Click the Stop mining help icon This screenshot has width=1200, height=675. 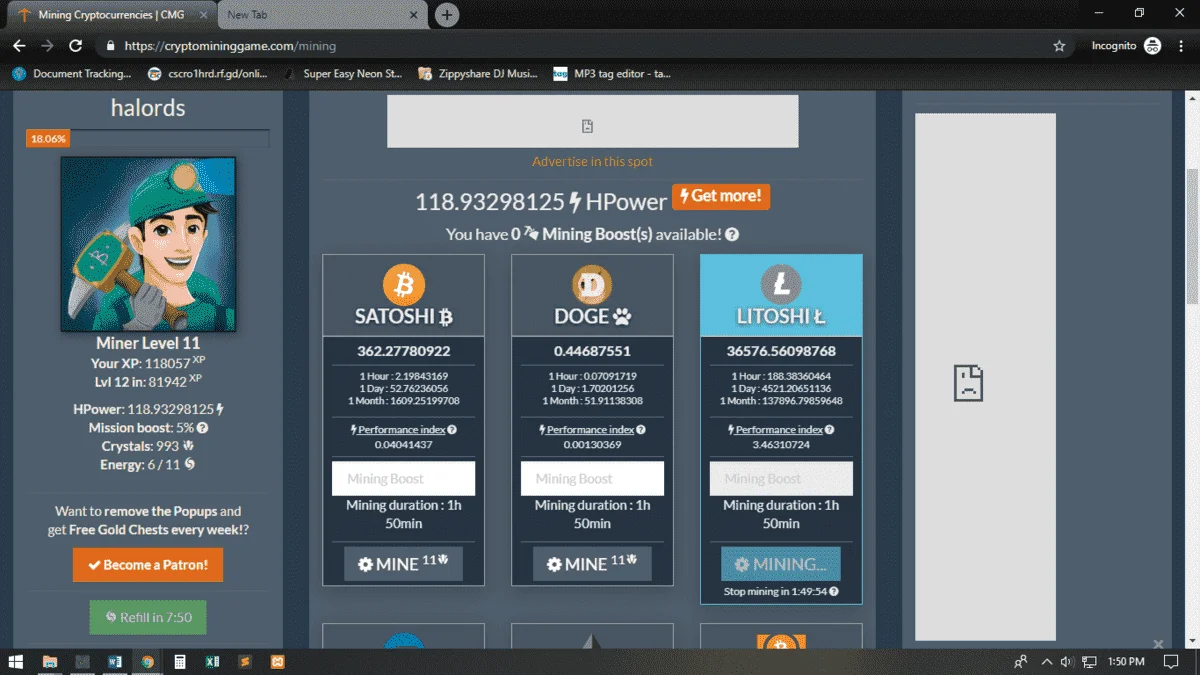point(834,592)
